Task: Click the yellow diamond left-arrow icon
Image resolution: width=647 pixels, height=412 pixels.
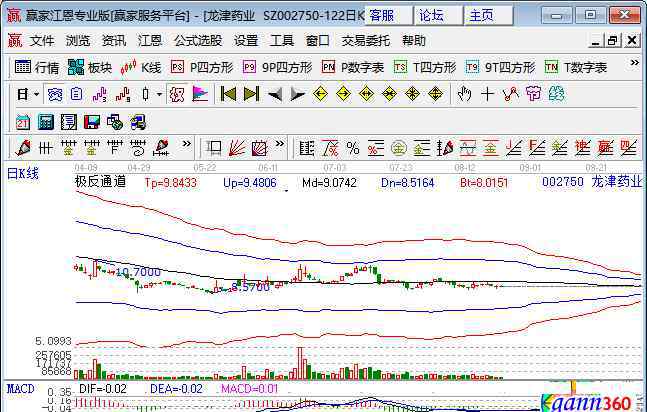Action: tap(320, 95)
